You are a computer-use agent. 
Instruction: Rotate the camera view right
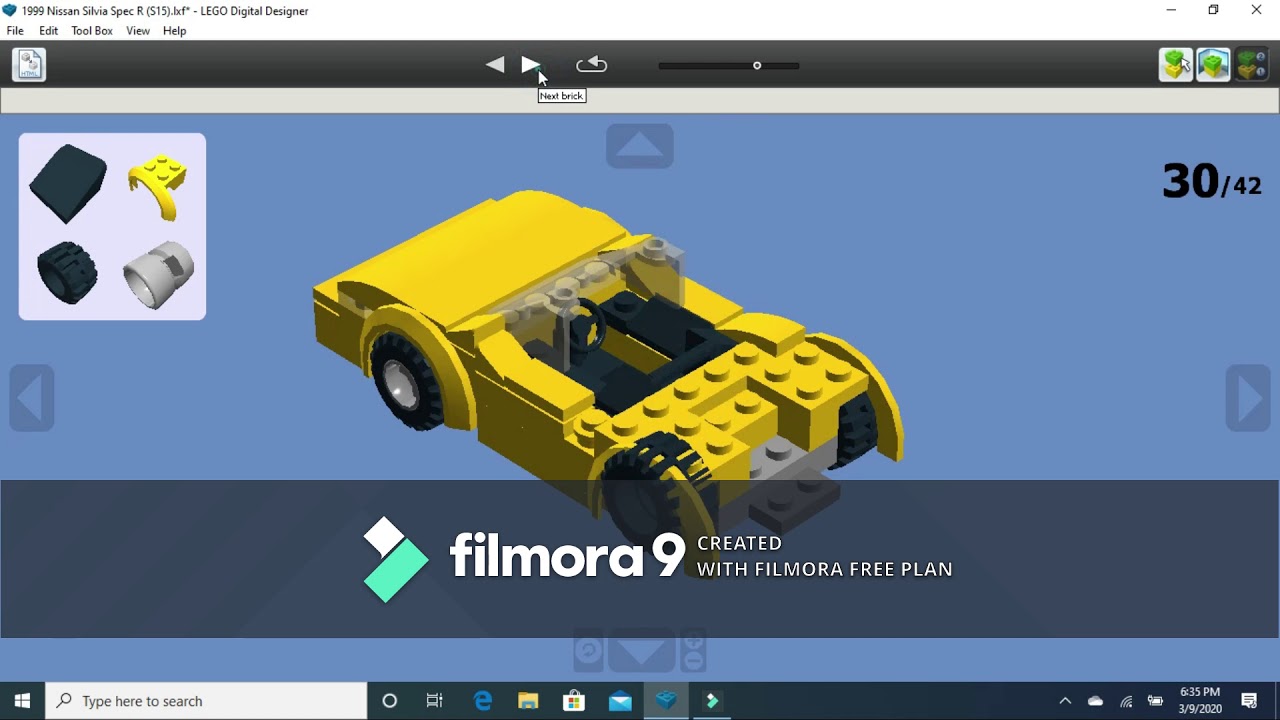pos(1248,398)
